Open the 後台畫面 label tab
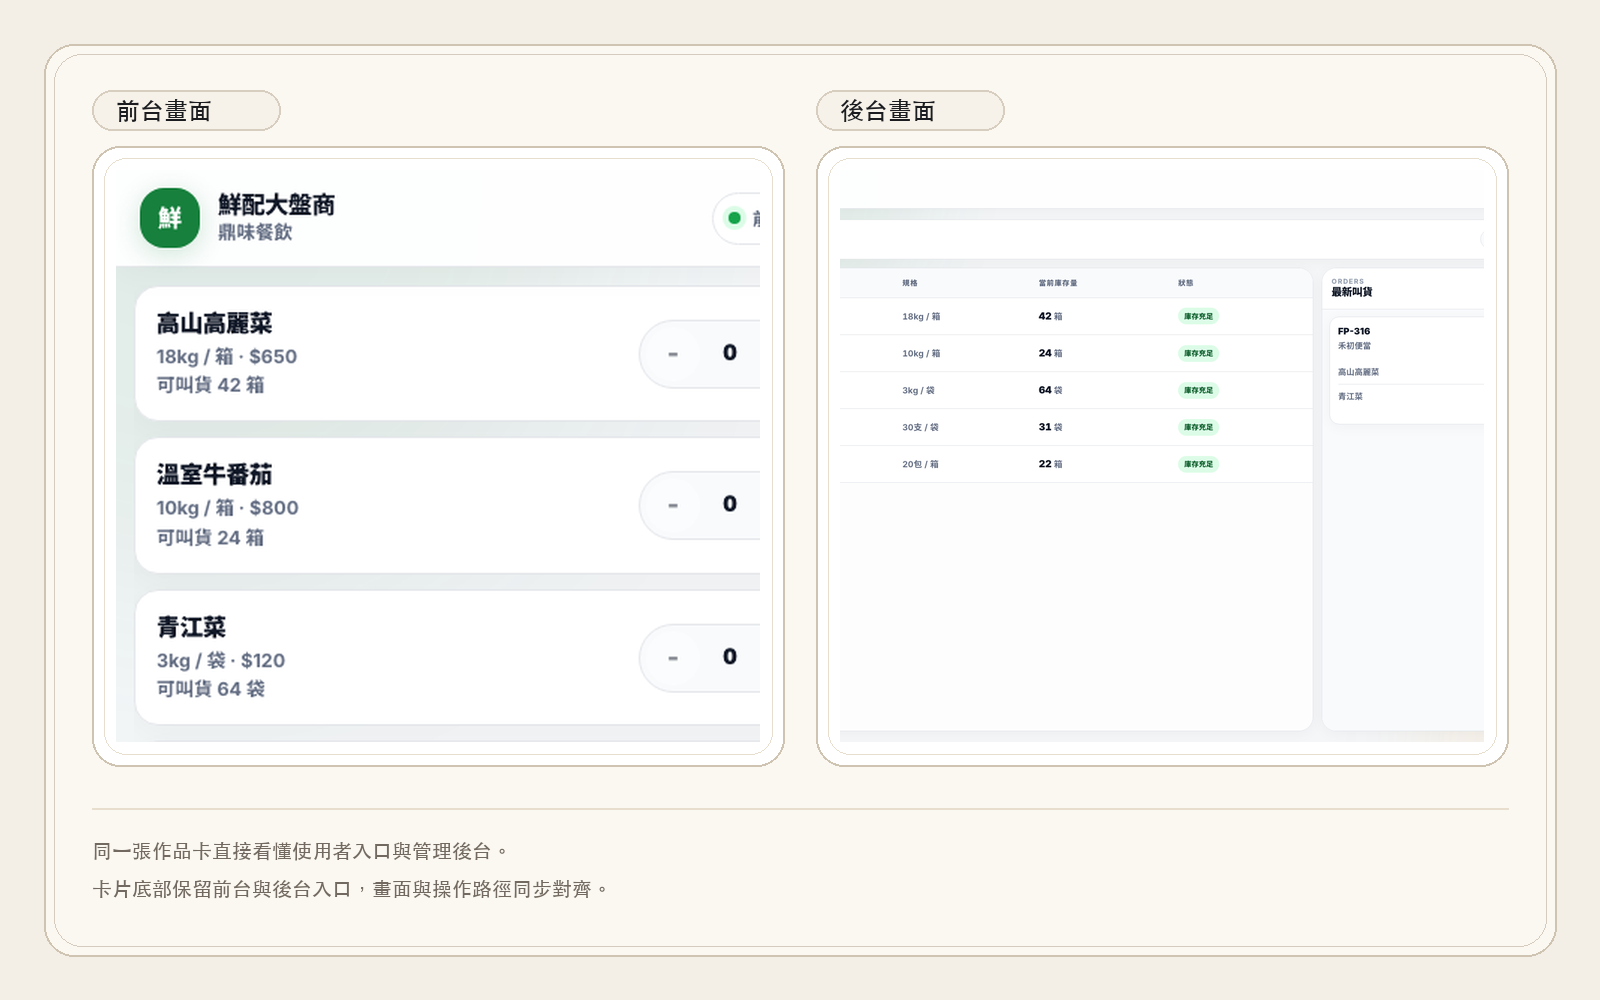This screenshot has width=1600, height=1000. (910, 110)
